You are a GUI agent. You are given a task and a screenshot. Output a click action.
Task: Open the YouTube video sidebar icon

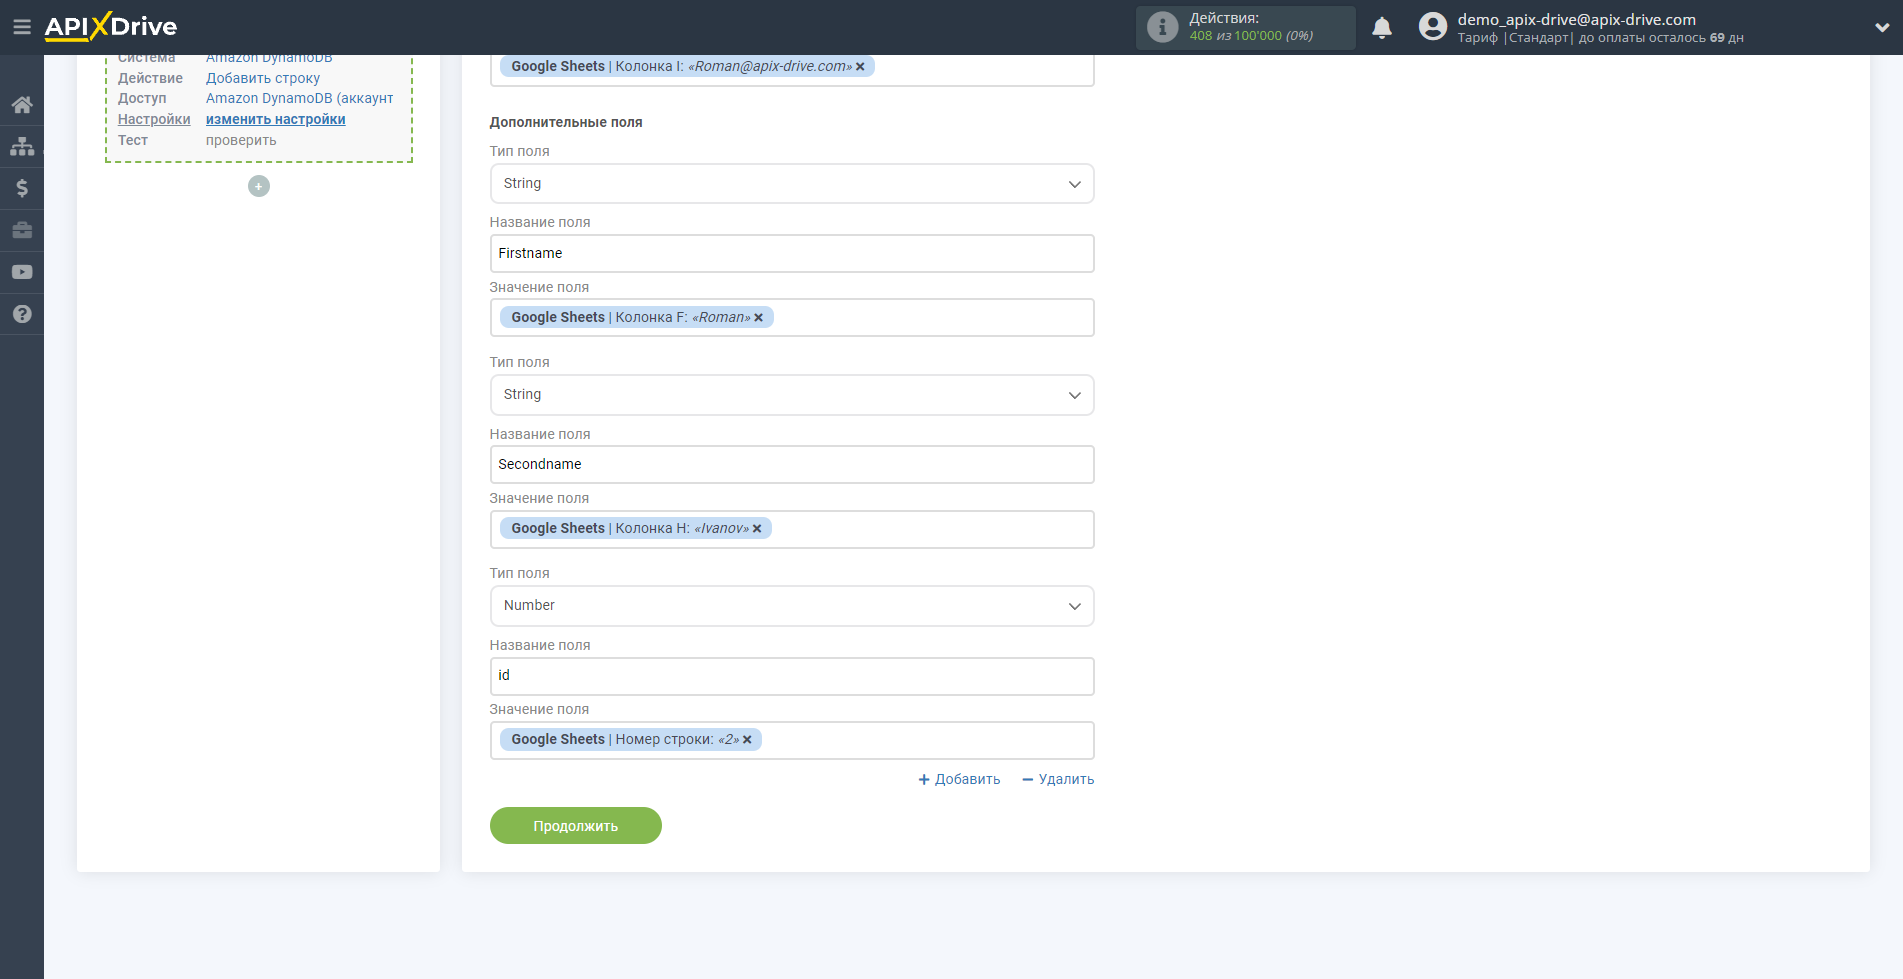22,272
